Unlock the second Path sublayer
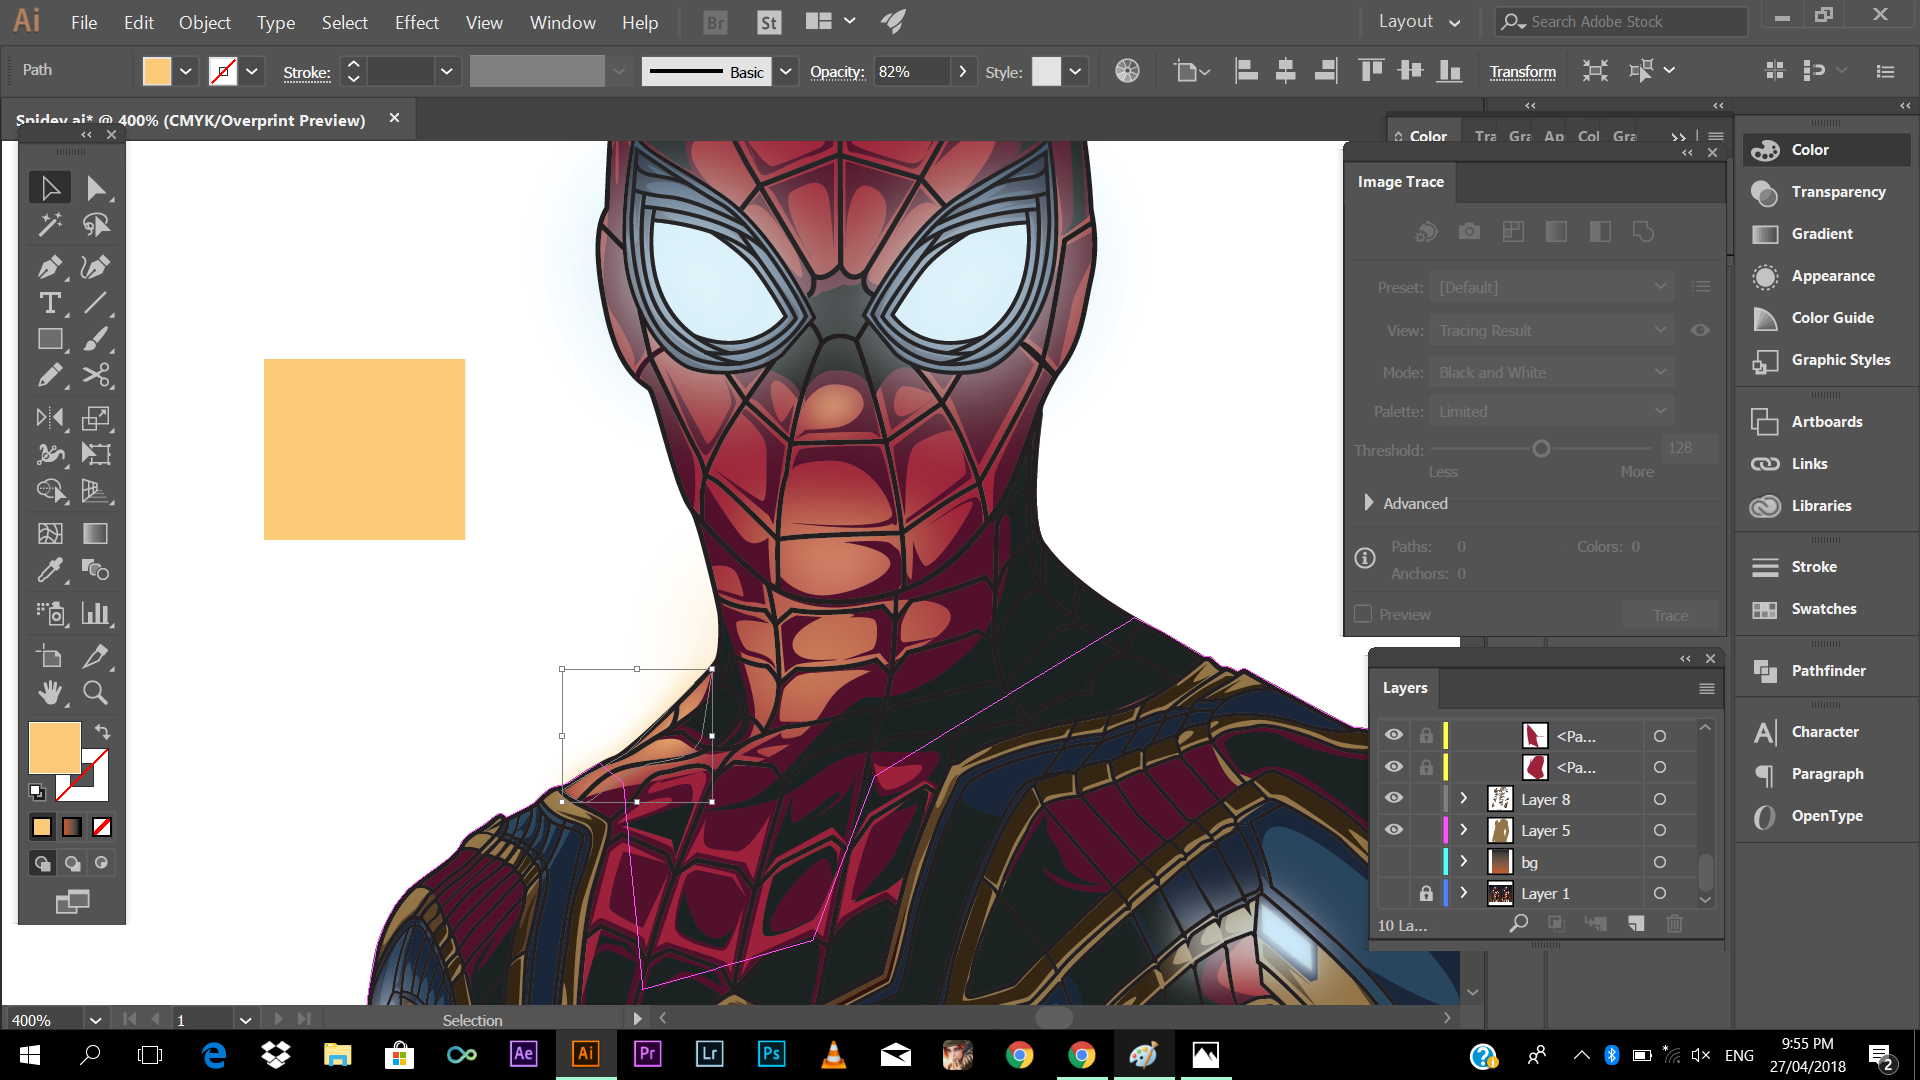The height and width of the screenshot is (1080, 1920). pyautogui.click(x=1426, y=767)
